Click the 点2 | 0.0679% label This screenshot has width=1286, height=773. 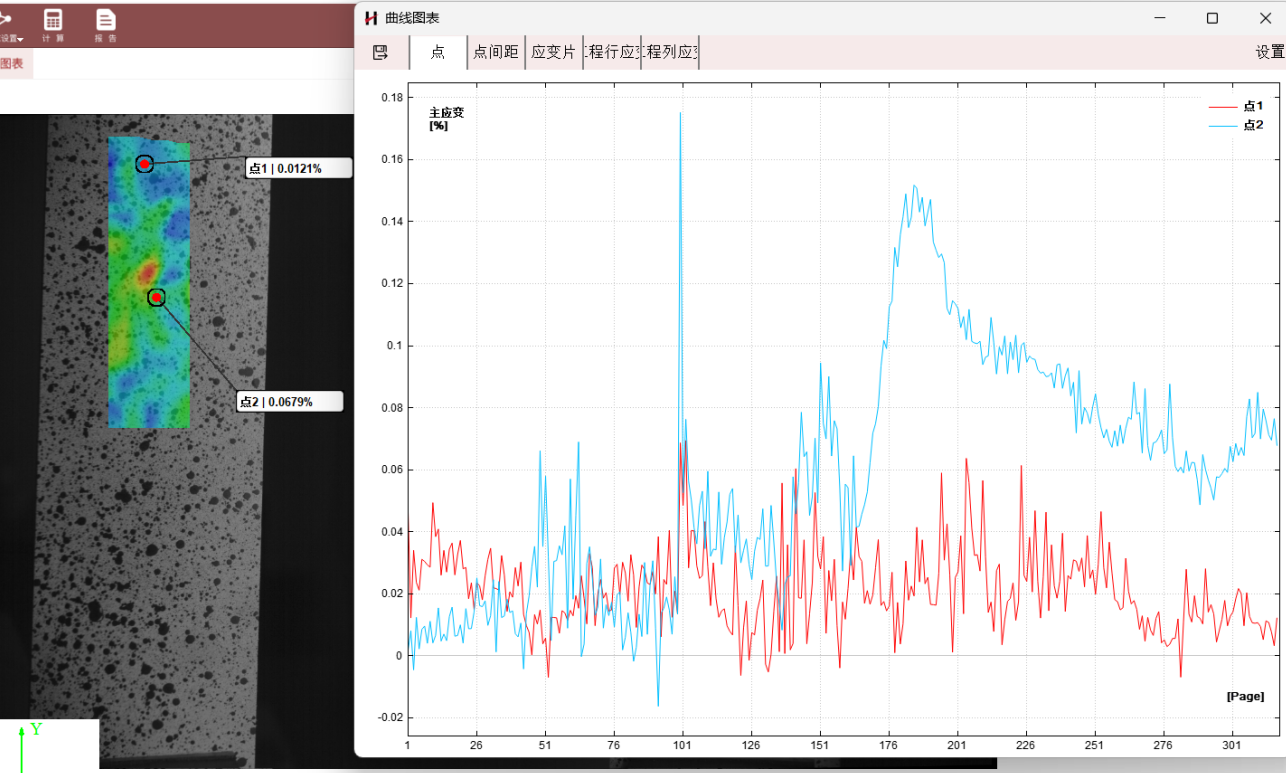point(289,402)
